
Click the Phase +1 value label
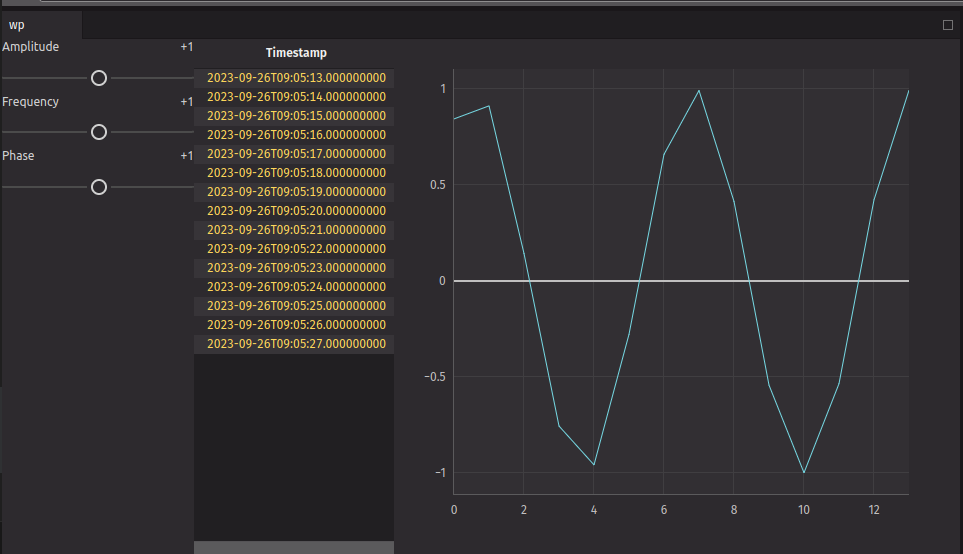coord(186,156)
